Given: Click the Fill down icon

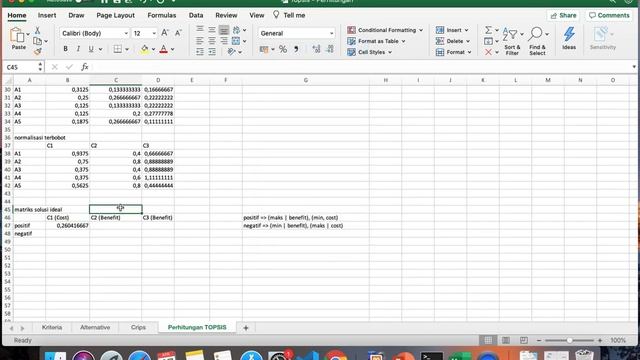Looking at the screenshot, I should point(488,41).
